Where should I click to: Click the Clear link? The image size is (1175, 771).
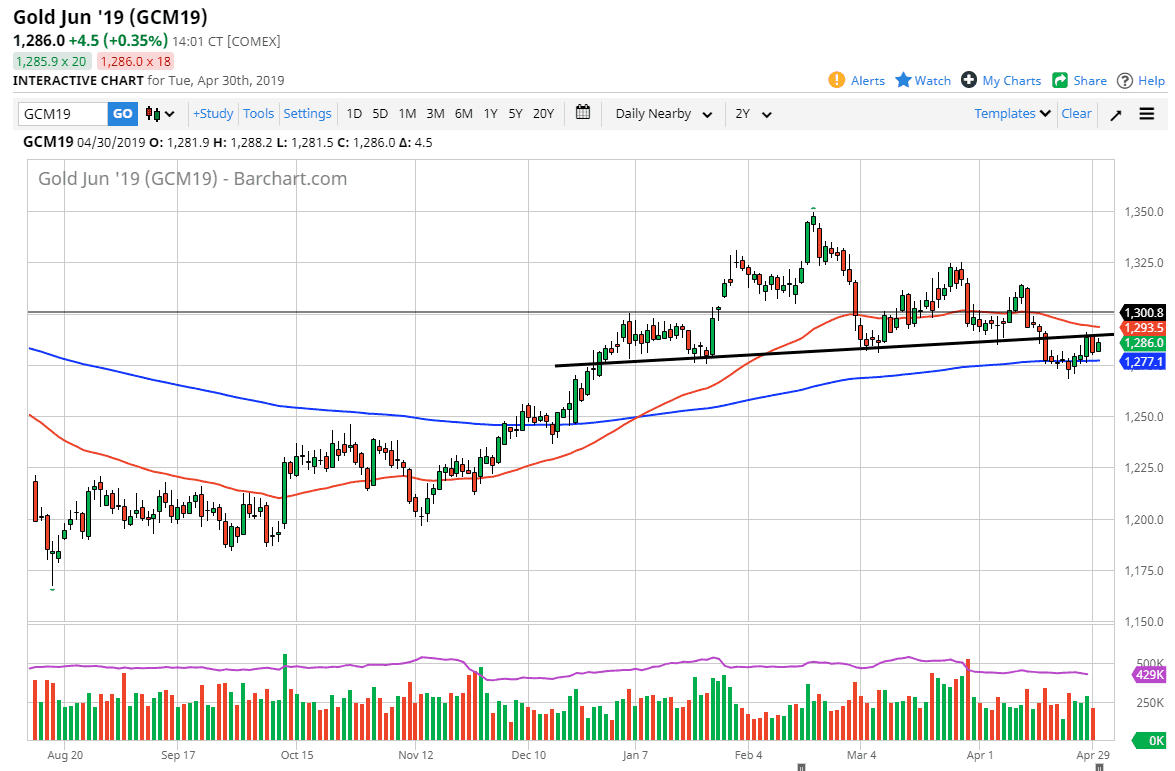(x=1076, y=113)
